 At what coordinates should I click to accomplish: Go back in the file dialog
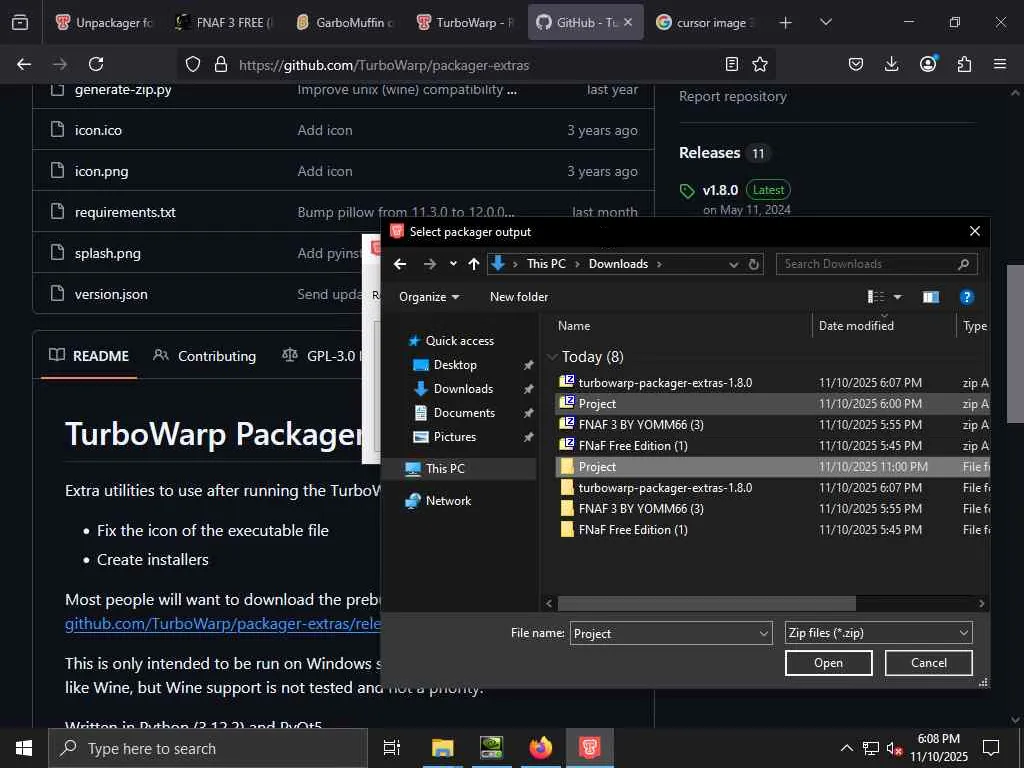pos(400,264)
